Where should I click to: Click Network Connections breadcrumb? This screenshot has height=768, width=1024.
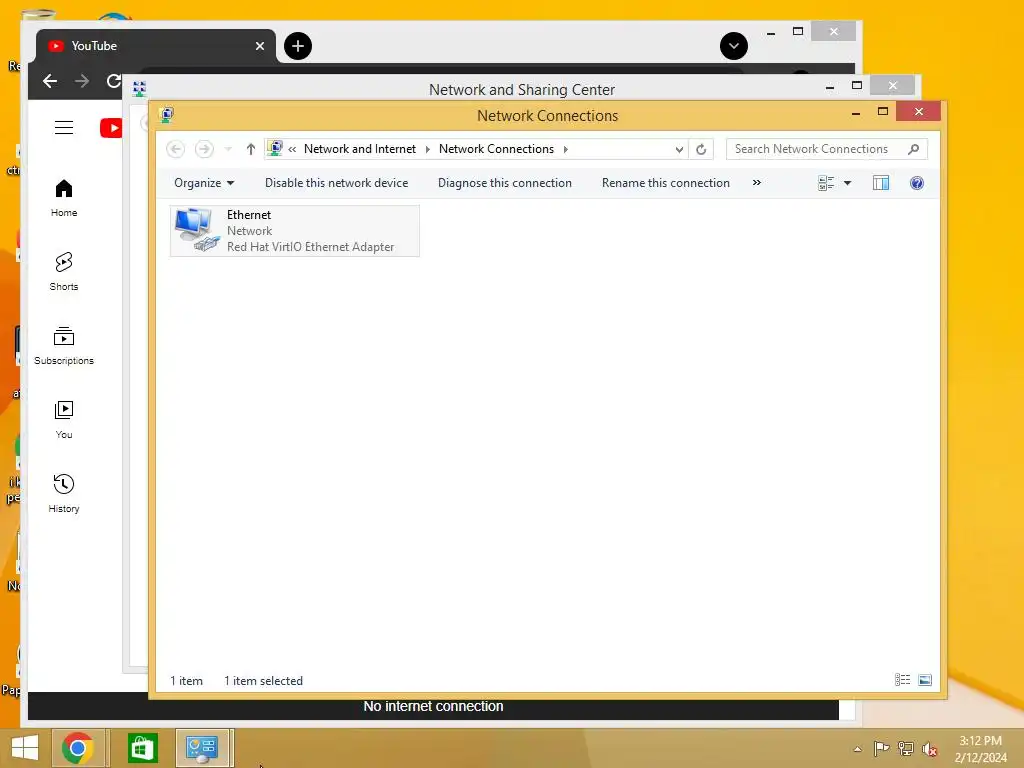point(496,149)
